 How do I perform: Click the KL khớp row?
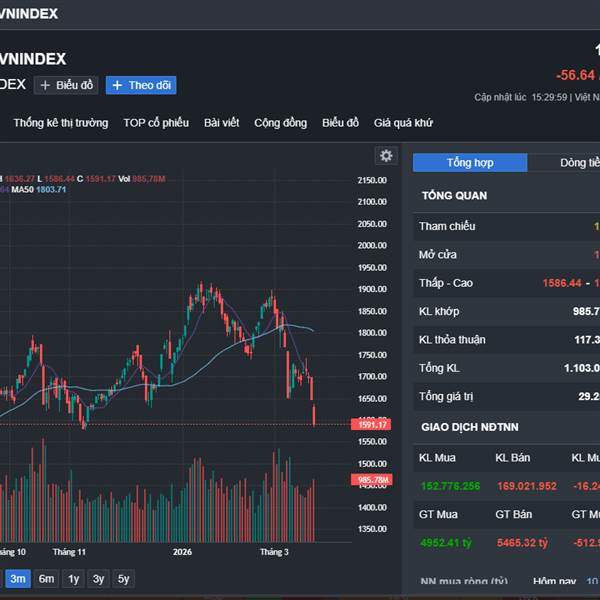coord(507,311)
